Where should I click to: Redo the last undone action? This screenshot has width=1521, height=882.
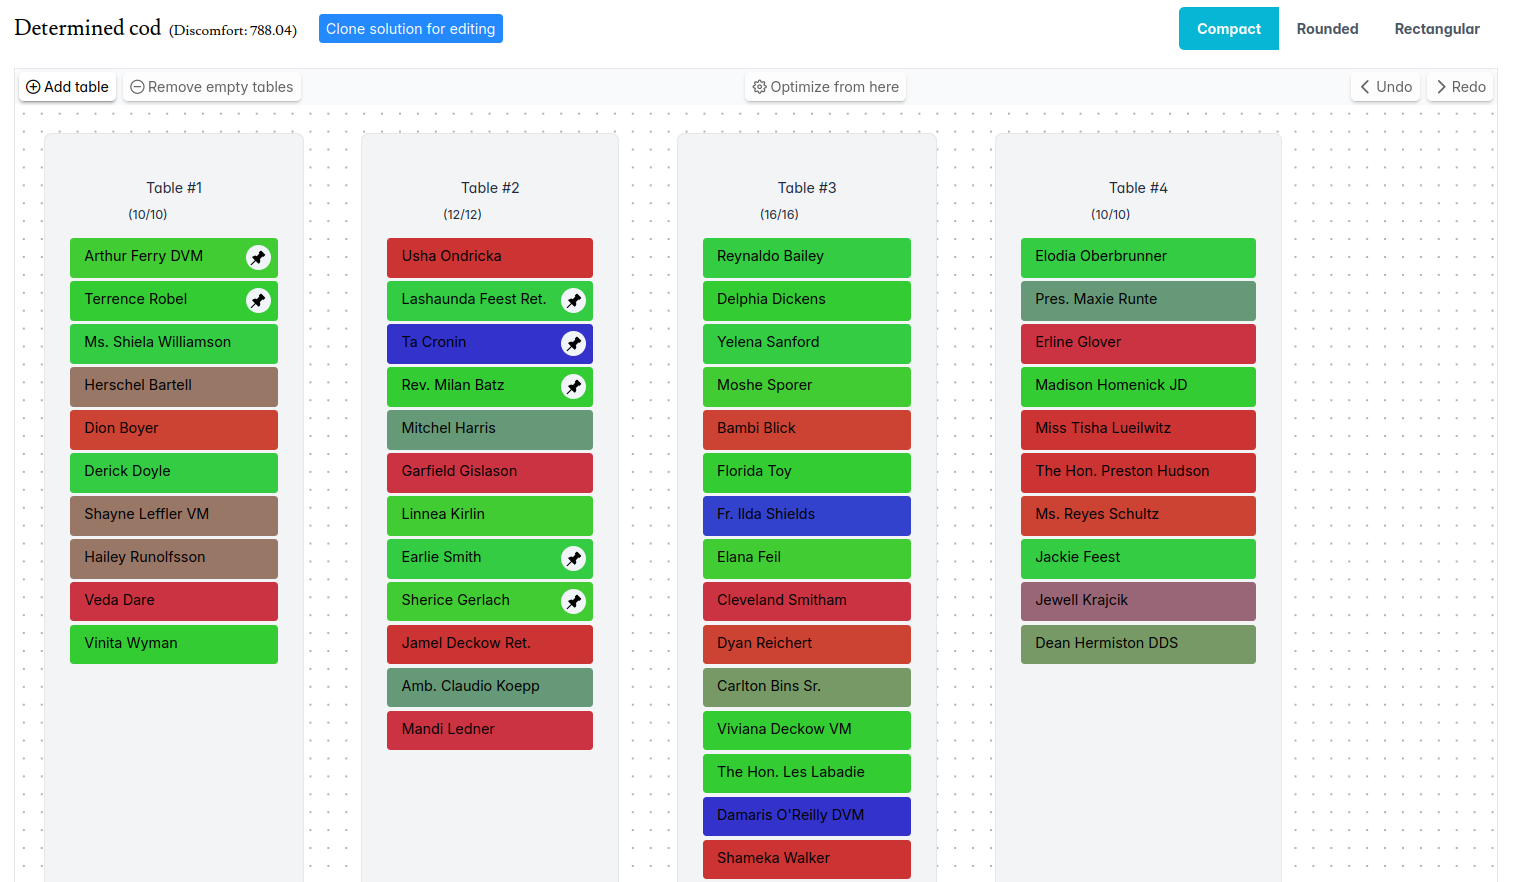tap(1461, 87)
